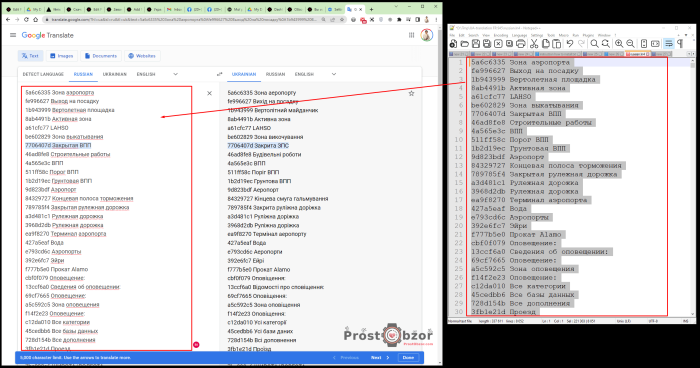Open the Google account avatar on Translate page
Screen dimensions: 700x368
coord(427,35)
